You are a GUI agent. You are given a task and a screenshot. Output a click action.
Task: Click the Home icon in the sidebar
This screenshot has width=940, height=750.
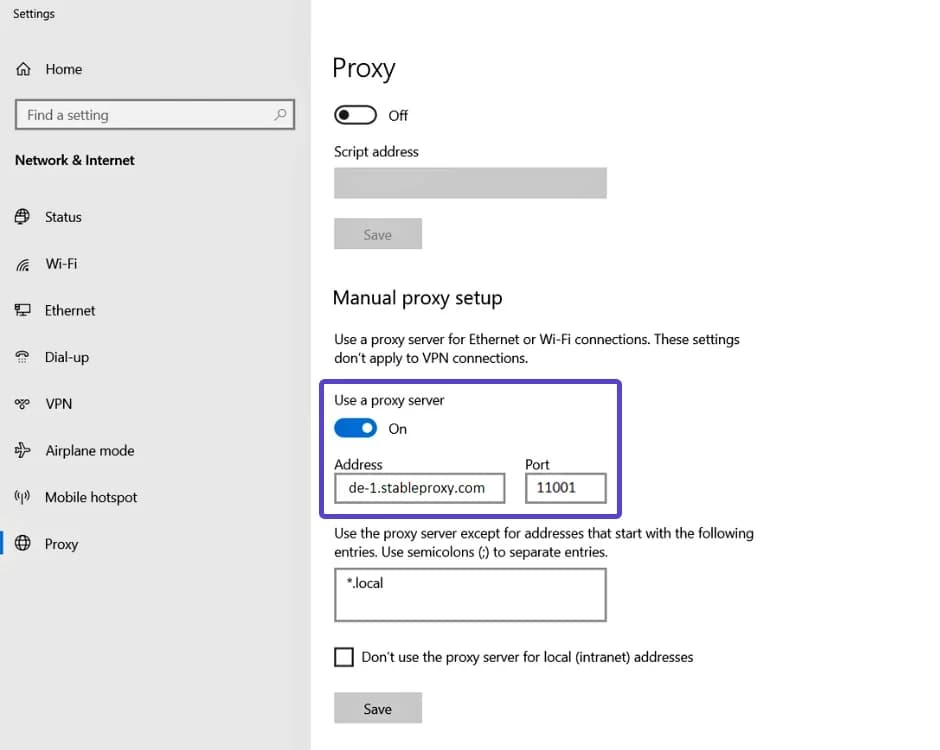pos(23,68)
